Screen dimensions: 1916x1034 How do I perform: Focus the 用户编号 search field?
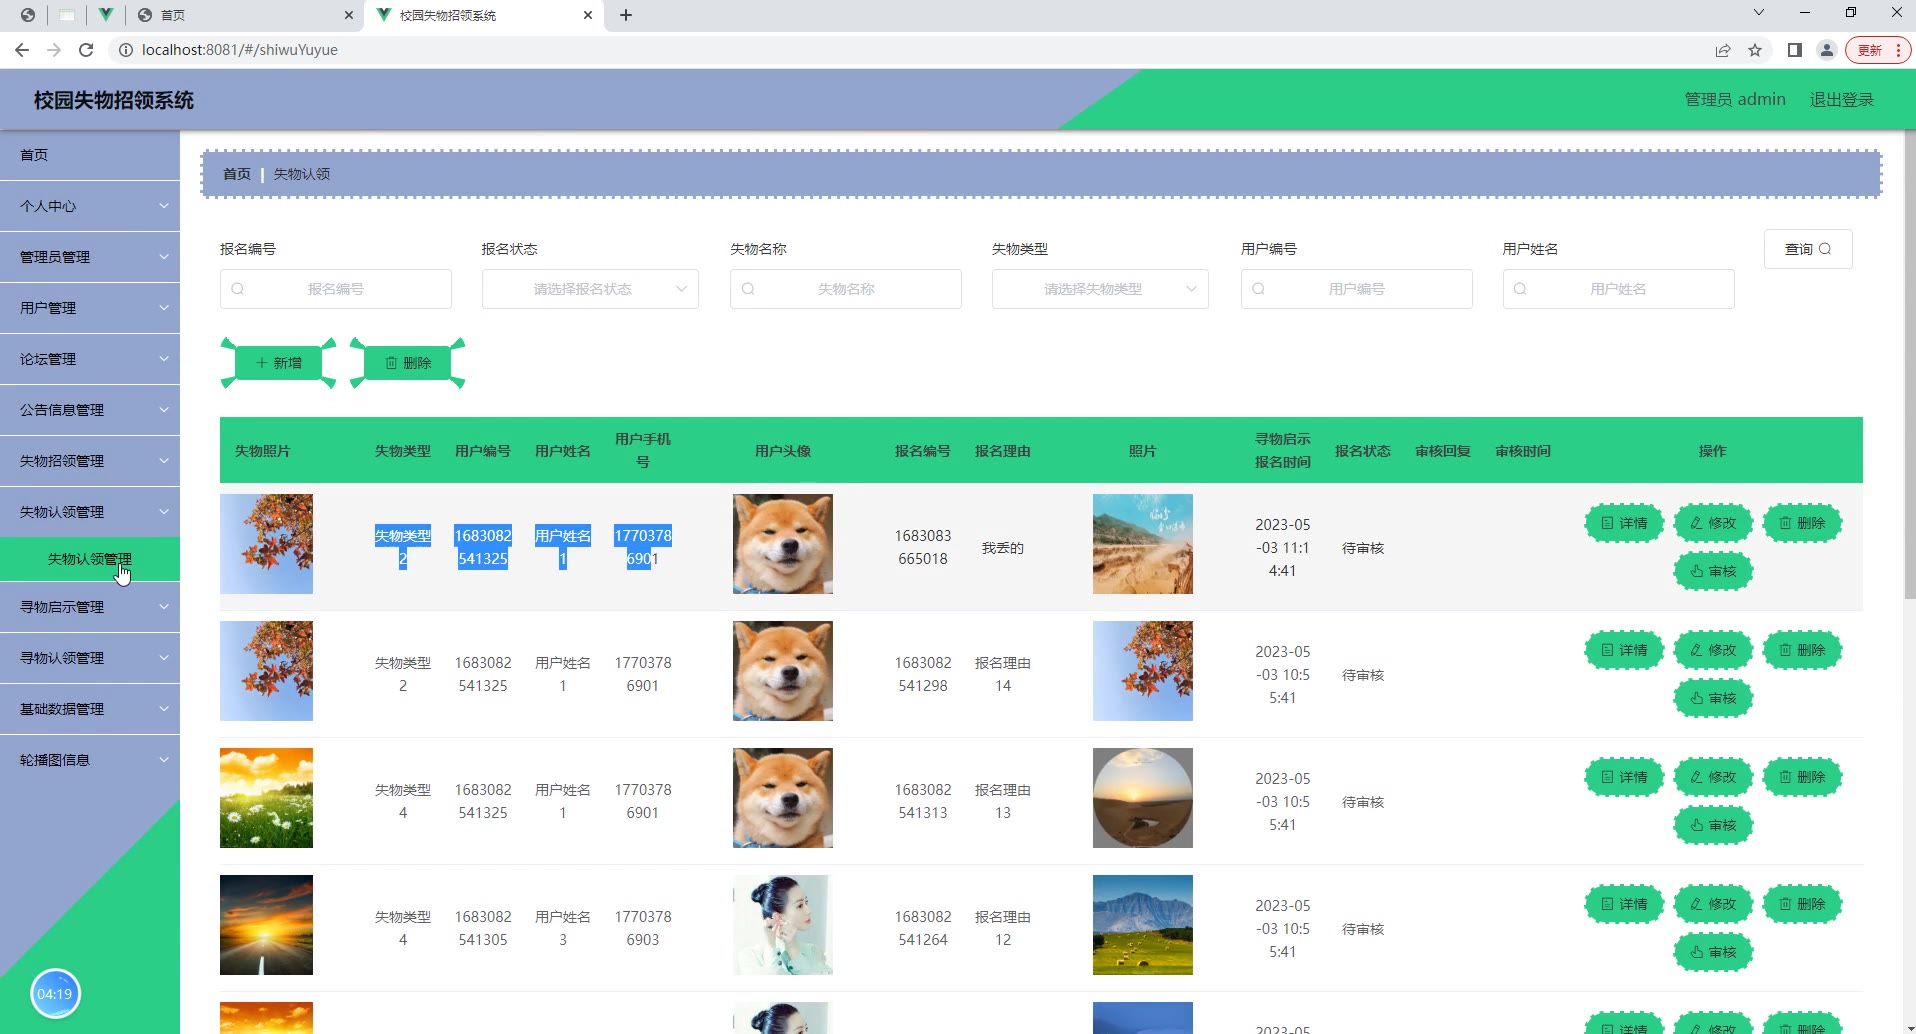[x=1357, y=289]
